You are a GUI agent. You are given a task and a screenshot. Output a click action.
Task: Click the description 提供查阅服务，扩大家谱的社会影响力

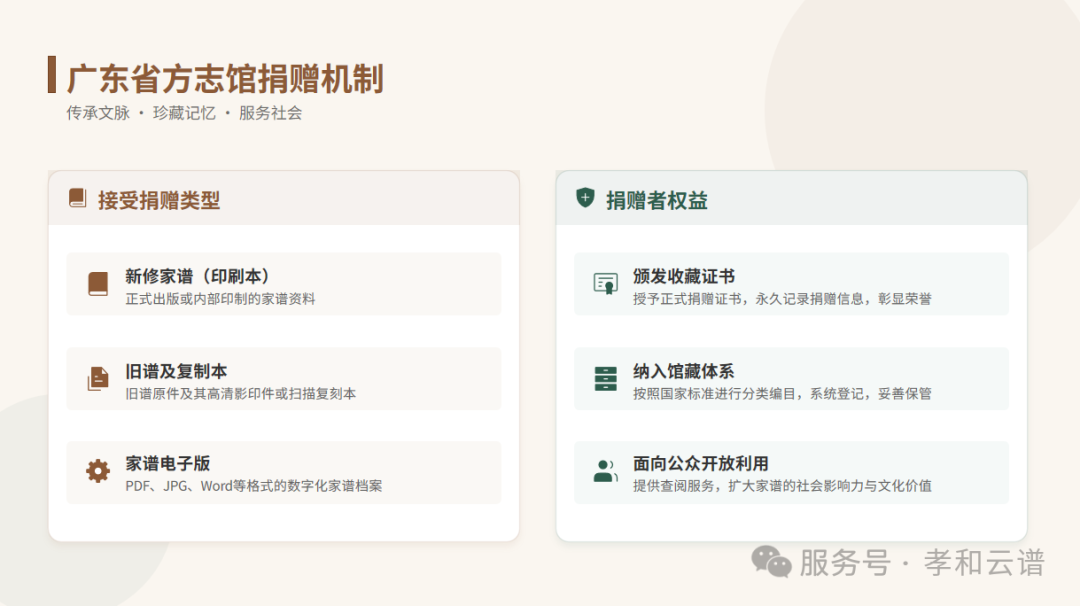782,486
